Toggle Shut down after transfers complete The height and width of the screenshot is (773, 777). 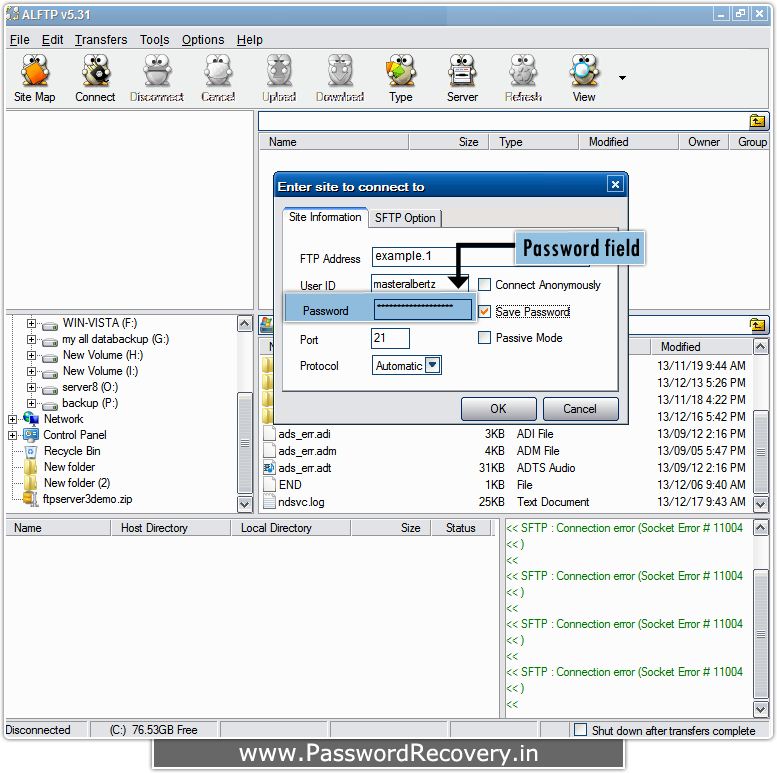[x=580, y=730]
